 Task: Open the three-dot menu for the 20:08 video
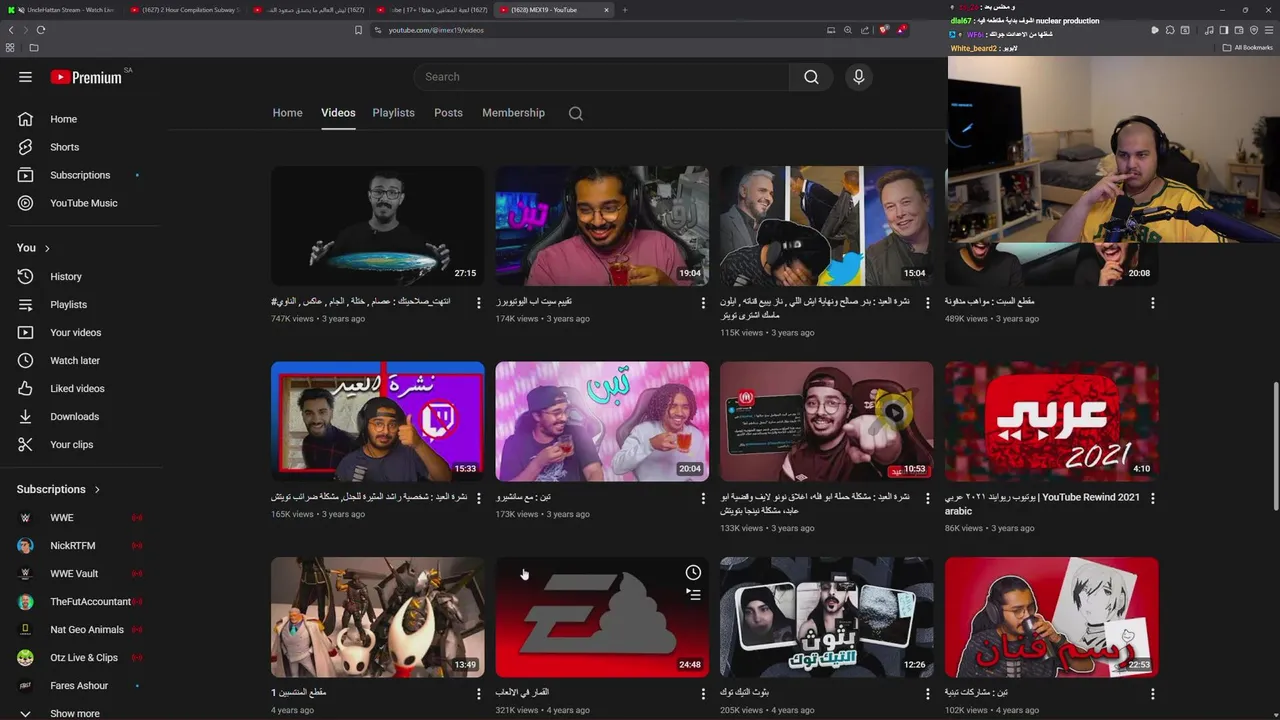point(1152,302)
